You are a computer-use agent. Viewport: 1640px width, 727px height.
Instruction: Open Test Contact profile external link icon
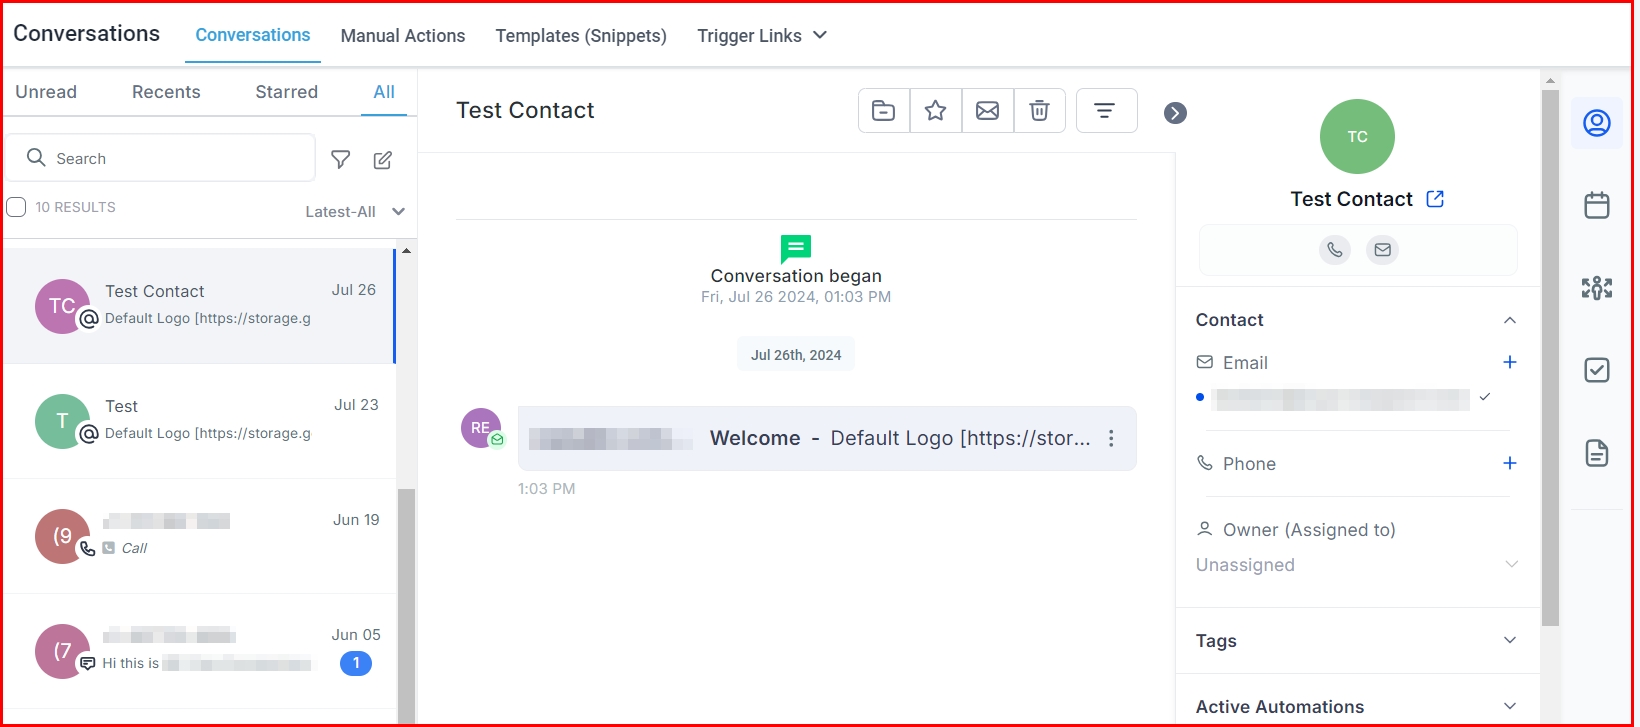tap(1435, 199)
